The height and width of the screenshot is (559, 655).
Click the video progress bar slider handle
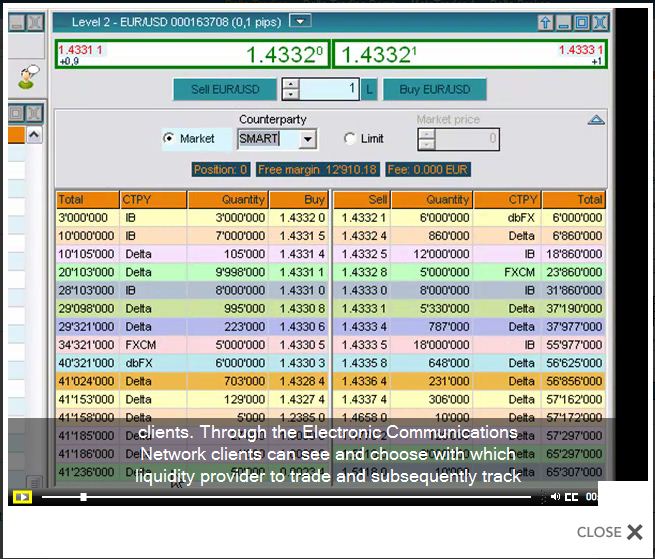pos(83,496)
